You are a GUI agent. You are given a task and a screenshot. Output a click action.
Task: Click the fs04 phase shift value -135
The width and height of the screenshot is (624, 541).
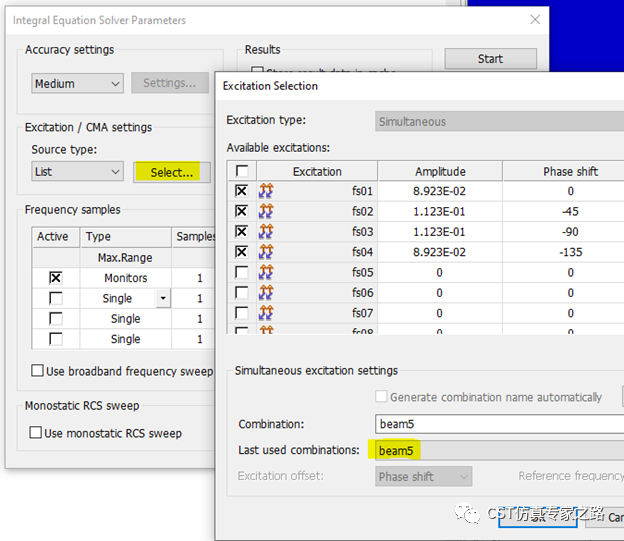coord(570,252)
